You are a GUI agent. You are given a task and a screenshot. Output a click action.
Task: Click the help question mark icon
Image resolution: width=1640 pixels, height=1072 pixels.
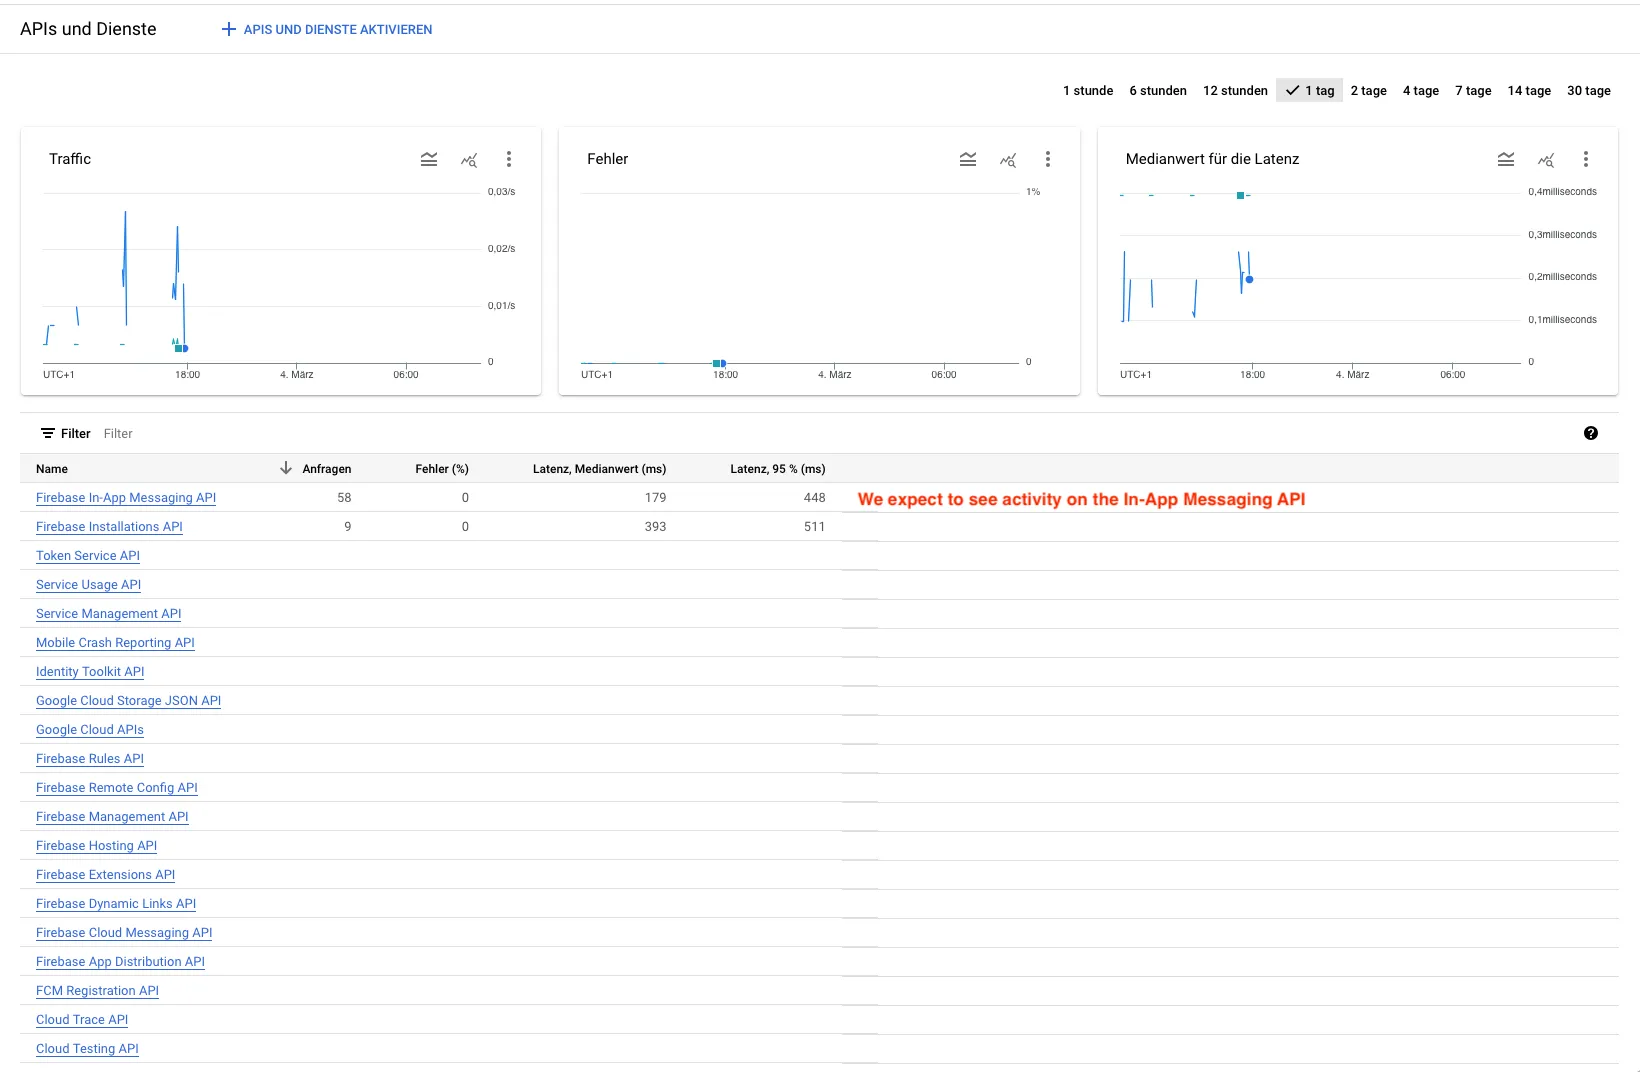click(1591, 433)
